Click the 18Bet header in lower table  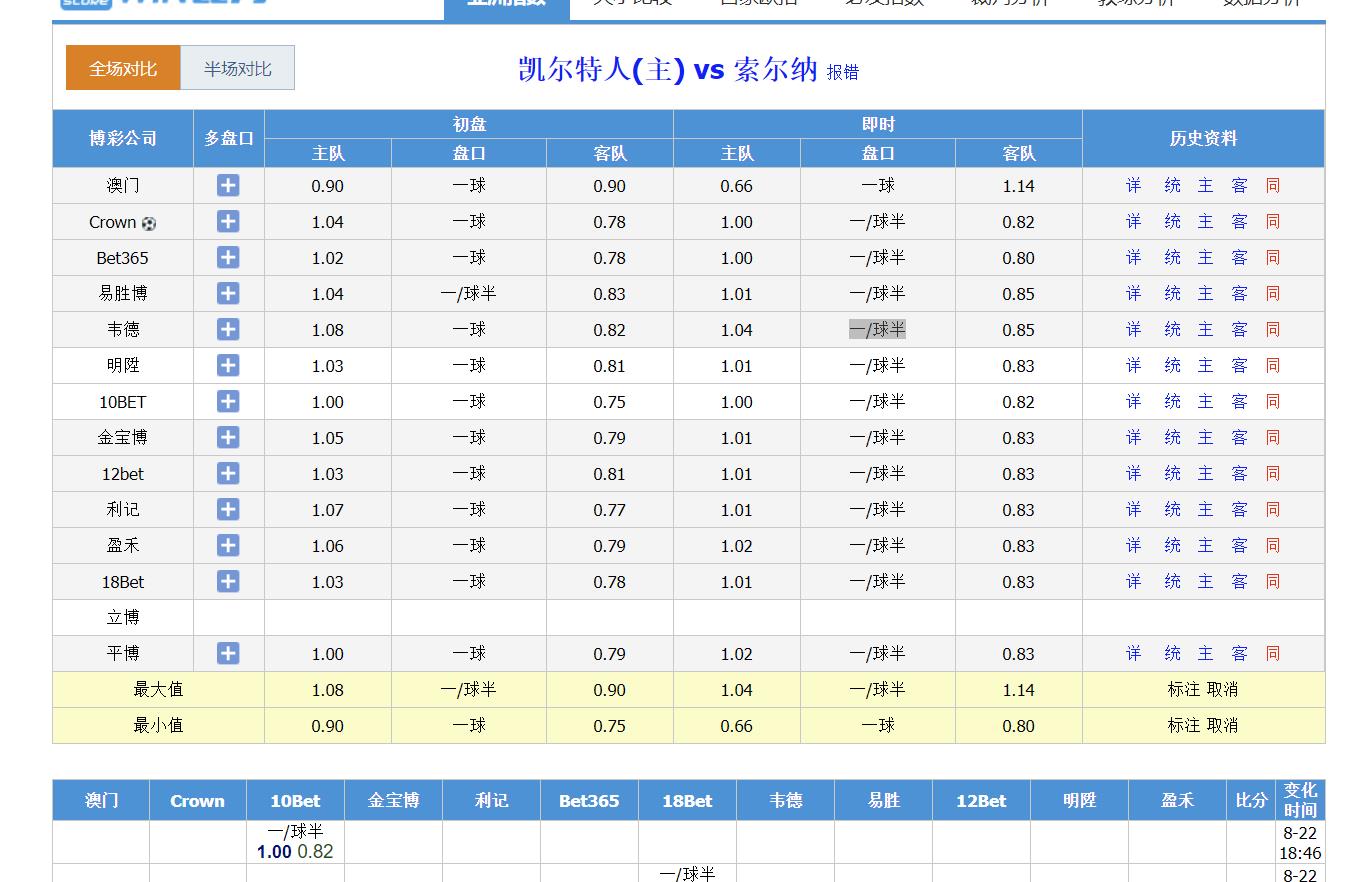(x=687, y=800)
